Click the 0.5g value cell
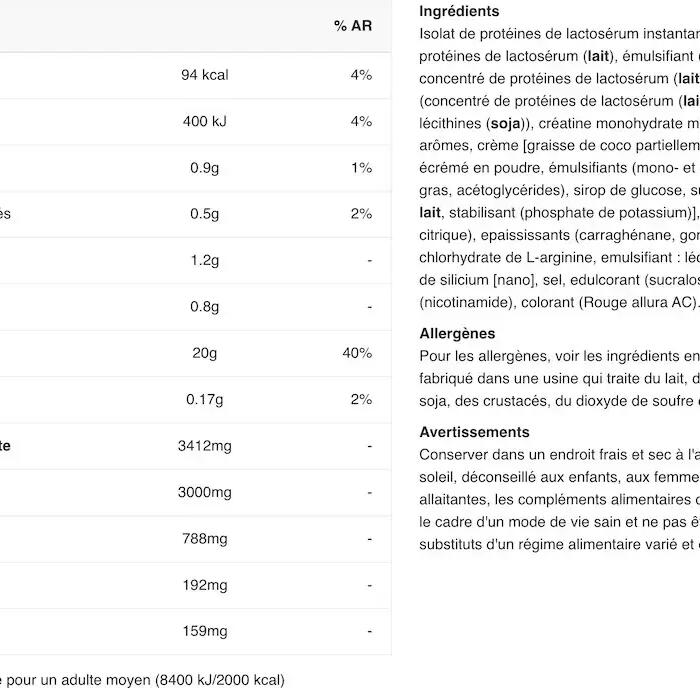Viewport: 700px width, 700px height. tap(204, 214)
